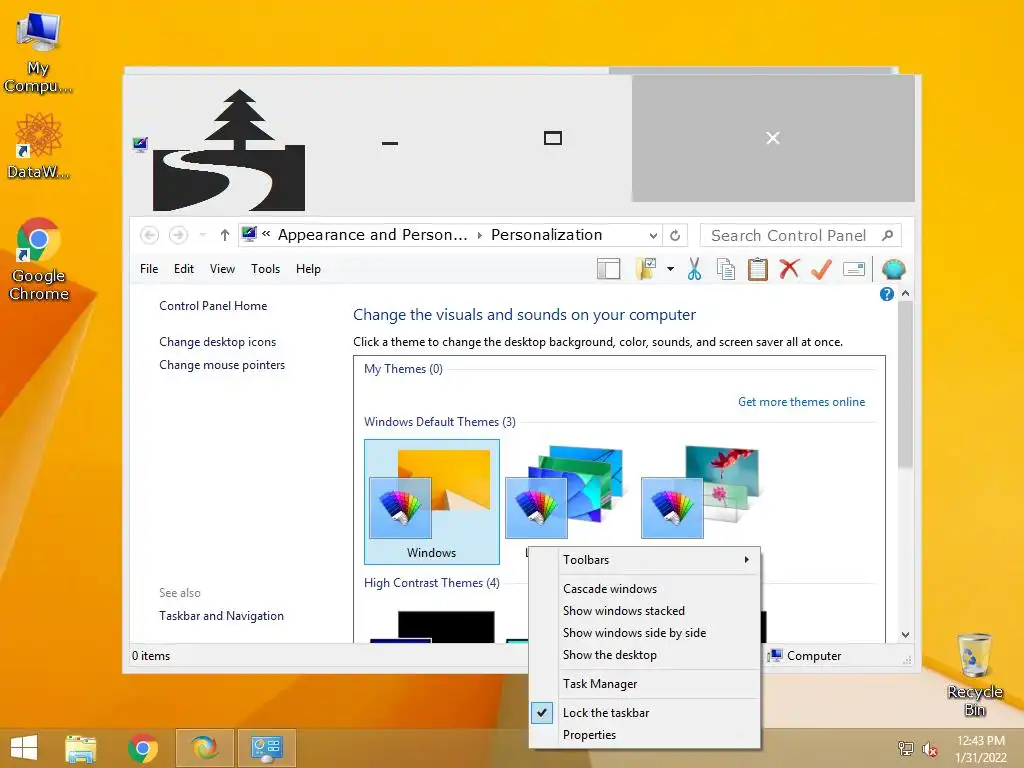Click the scrollbar down arrow

(905, 635)
